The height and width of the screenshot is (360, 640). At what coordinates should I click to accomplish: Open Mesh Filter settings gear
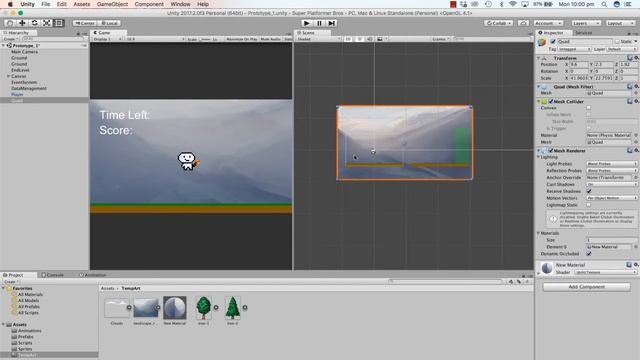[x=636, y=86]
